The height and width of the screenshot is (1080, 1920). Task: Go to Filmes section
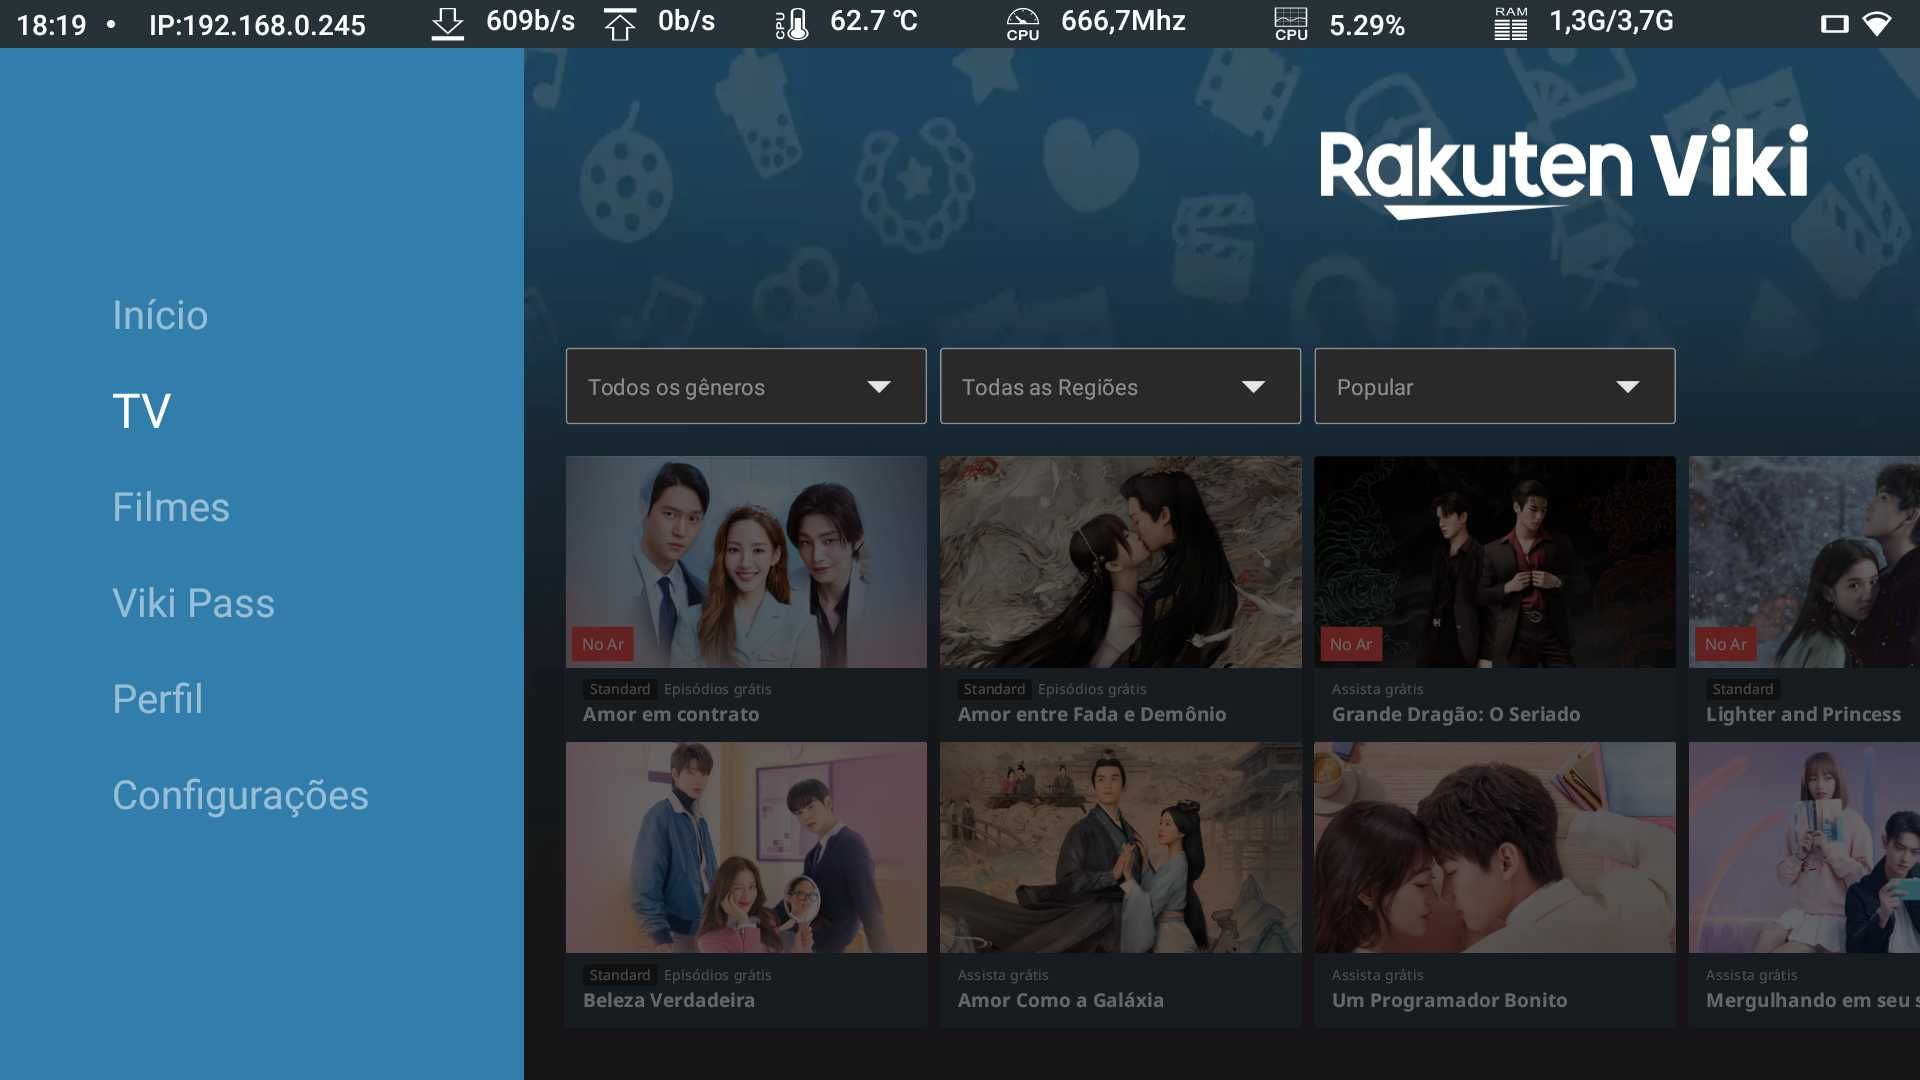171,507
